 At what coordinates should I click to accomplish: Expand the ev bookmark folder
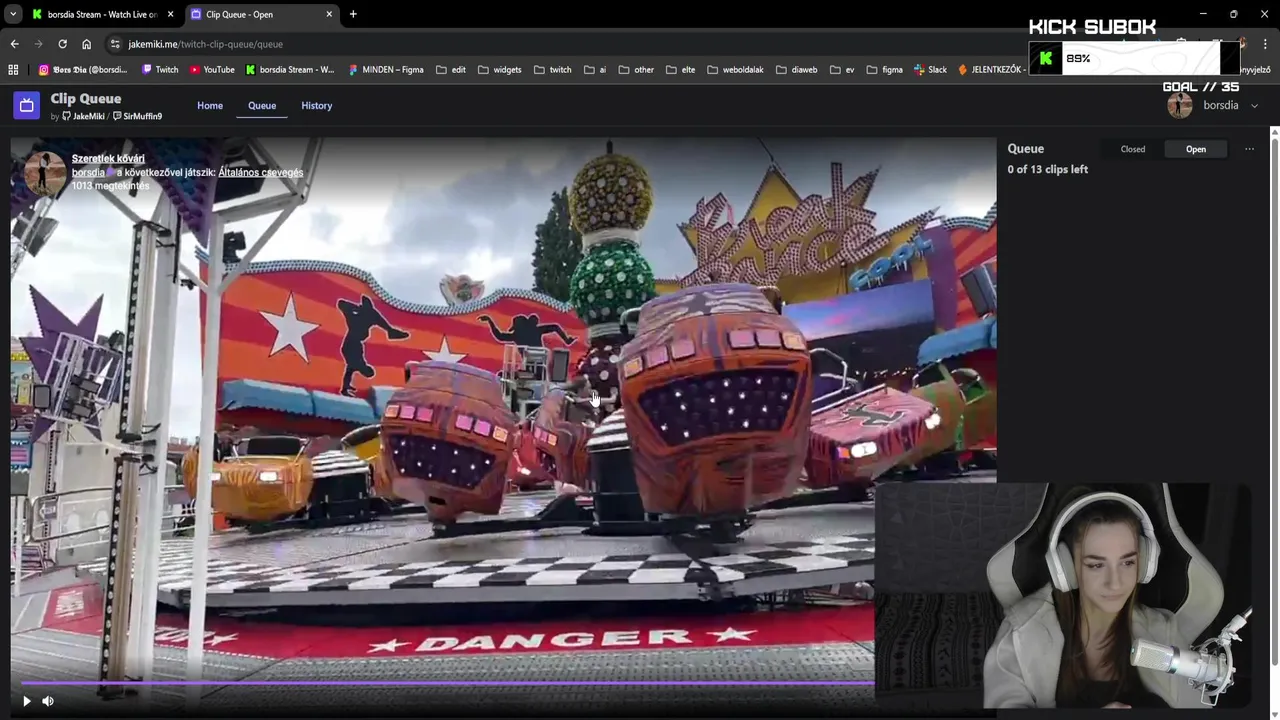click(x=842, y=70)
